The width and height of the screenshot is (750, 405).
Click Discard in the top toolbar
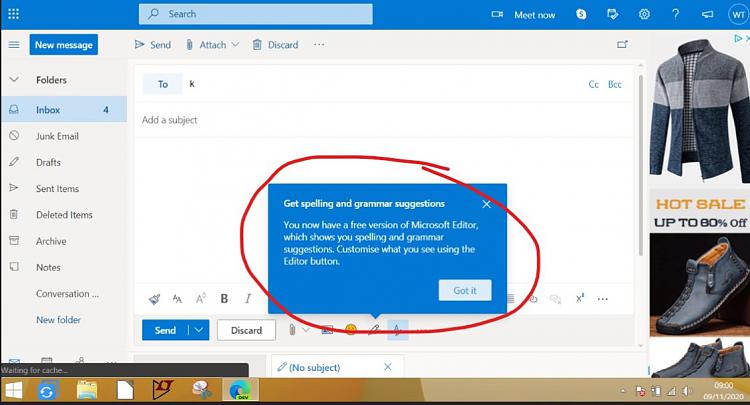click(x=275, y=44)
